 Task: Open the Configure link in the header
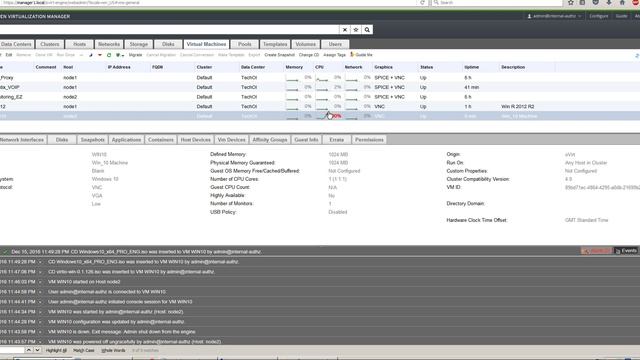(598, 16)
